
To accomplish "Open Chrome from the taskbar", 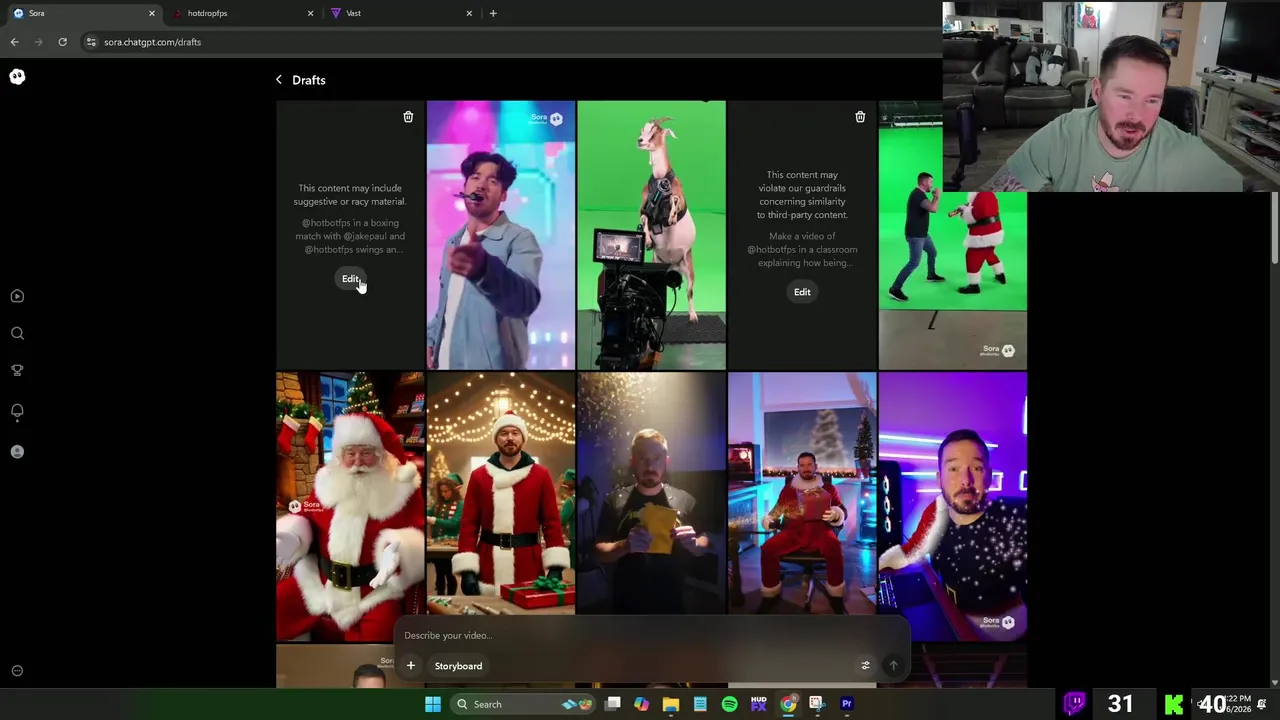I will [x=788, y=704].
